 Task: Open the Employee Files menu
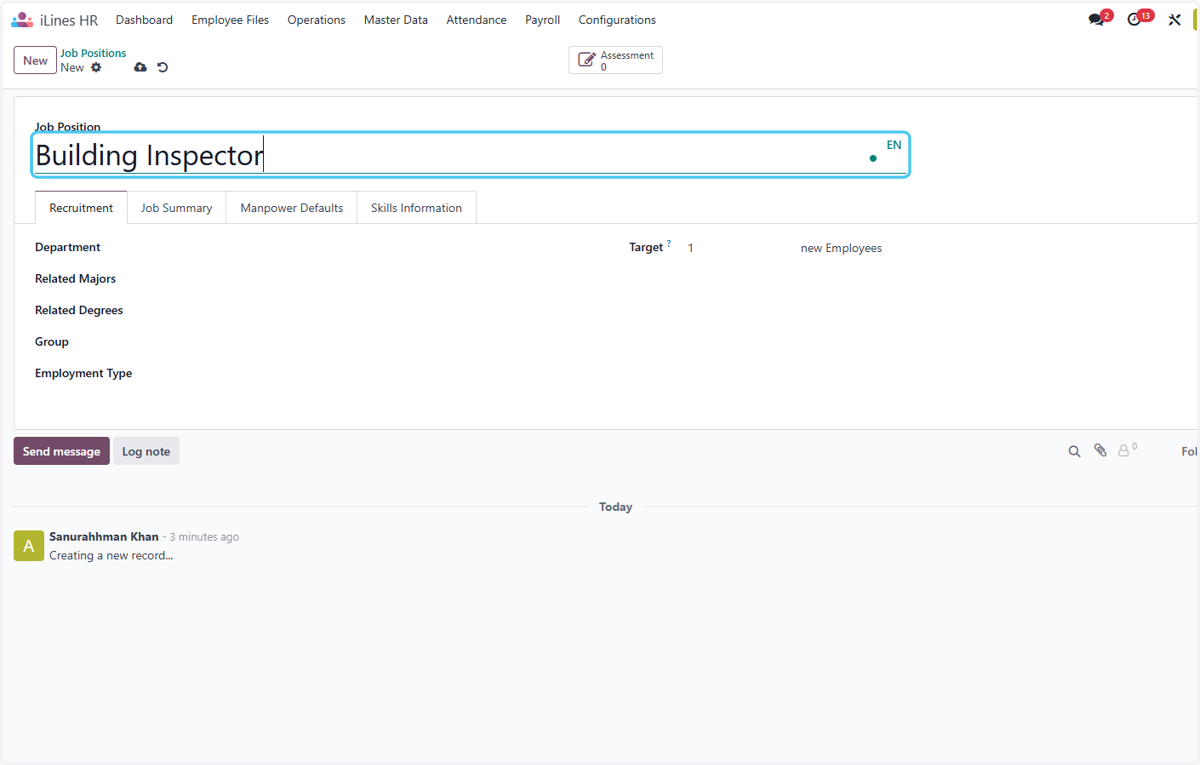[x=230, y=20]
